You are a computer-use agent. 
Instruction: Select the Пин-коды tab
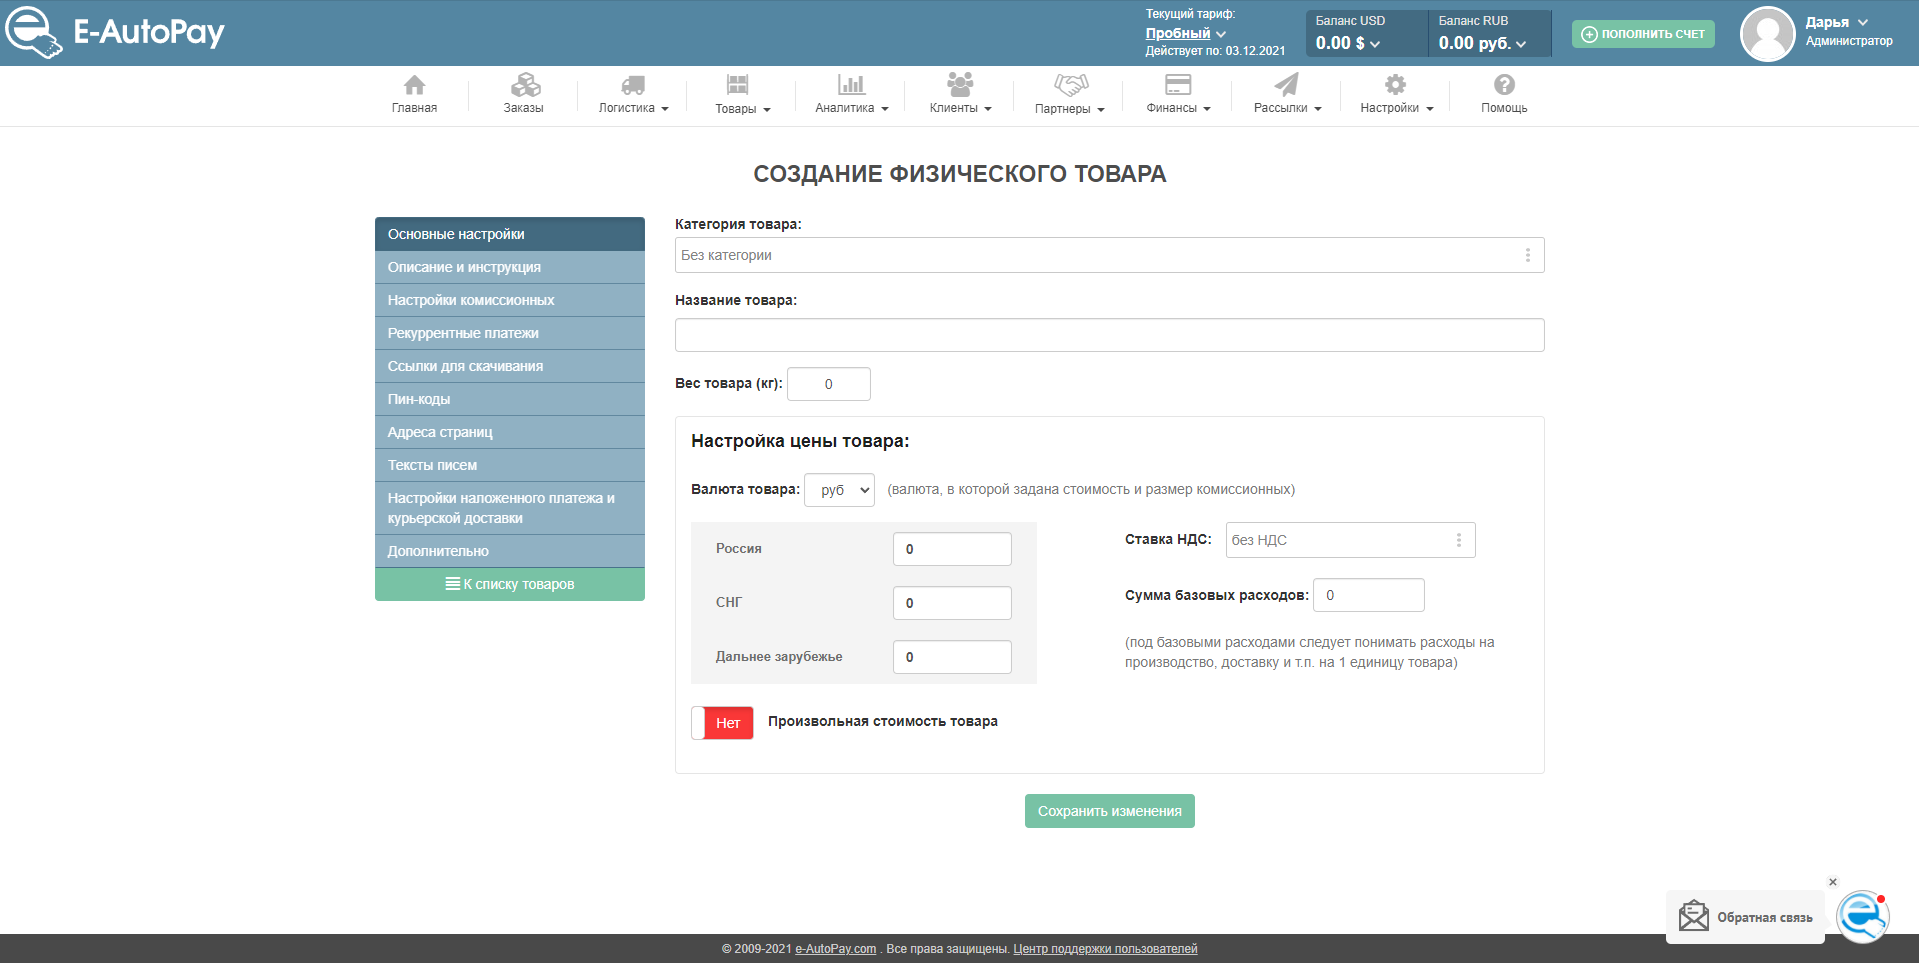point(510,399)
